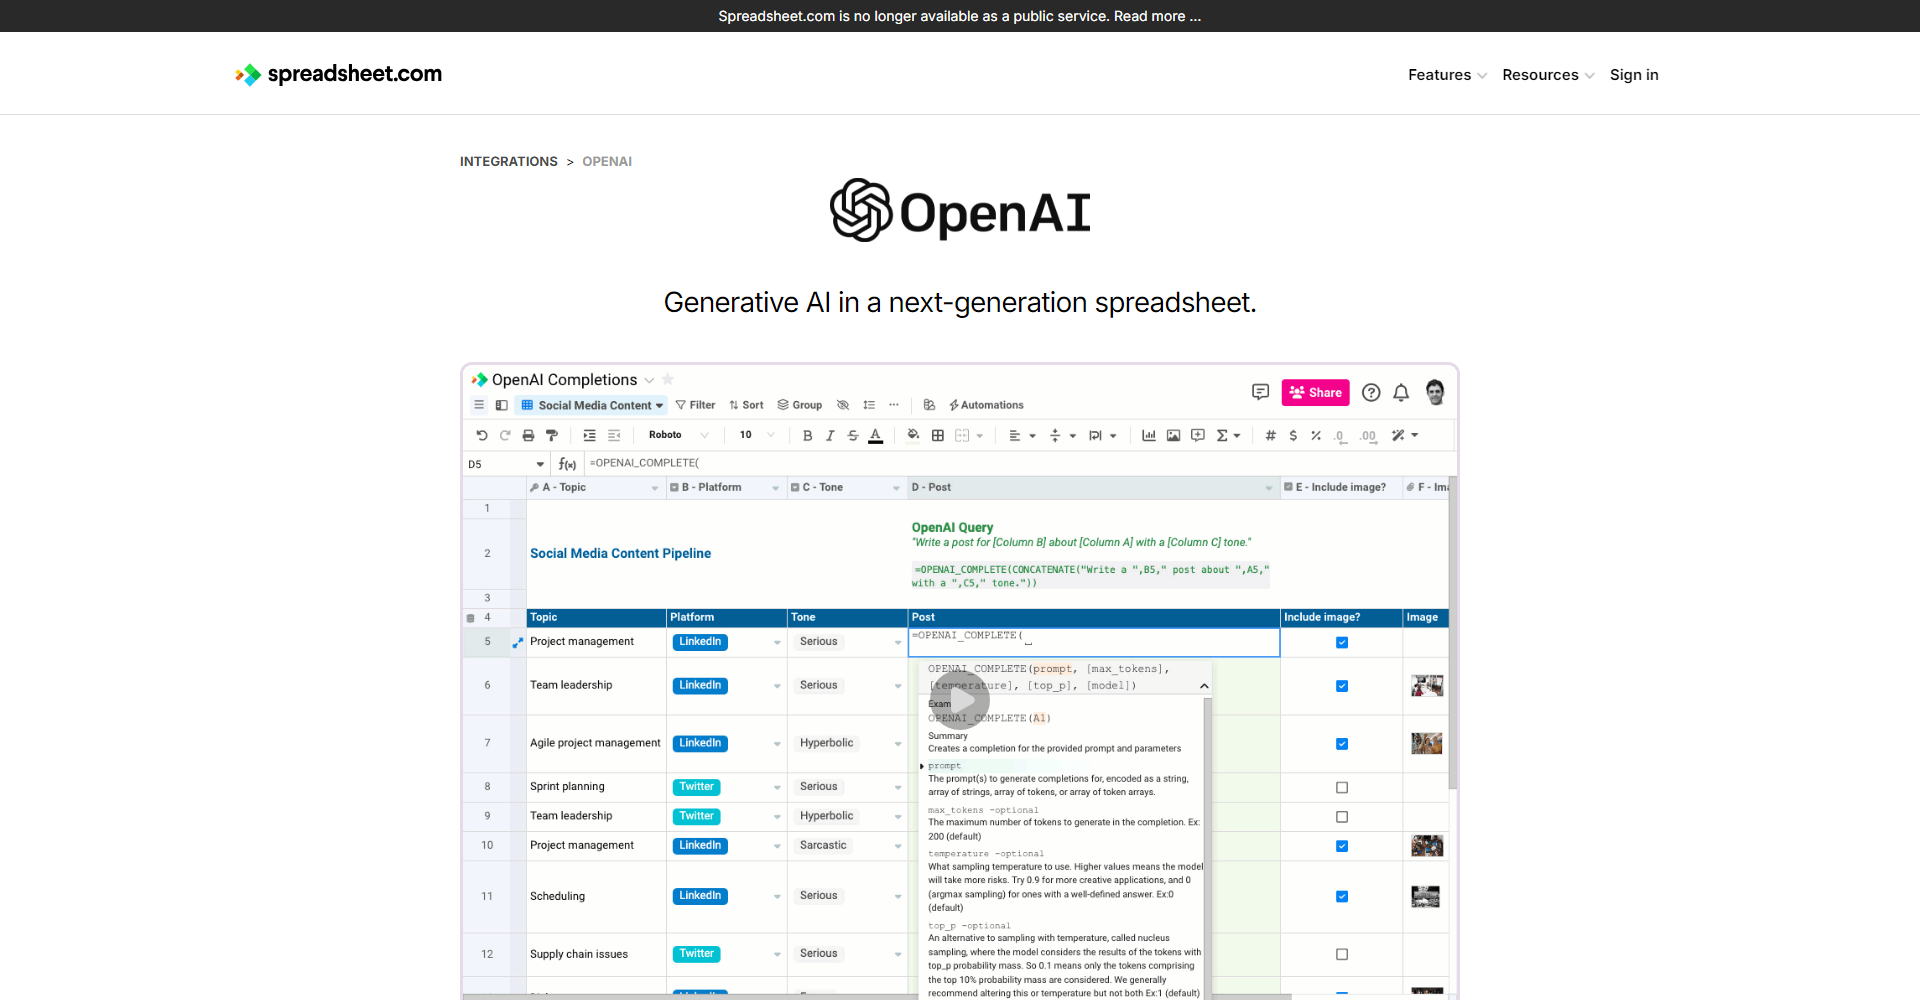Toggle strikethrough formatting
The height and width of the screenshot is (1000, 1920).
pos(853,435)
